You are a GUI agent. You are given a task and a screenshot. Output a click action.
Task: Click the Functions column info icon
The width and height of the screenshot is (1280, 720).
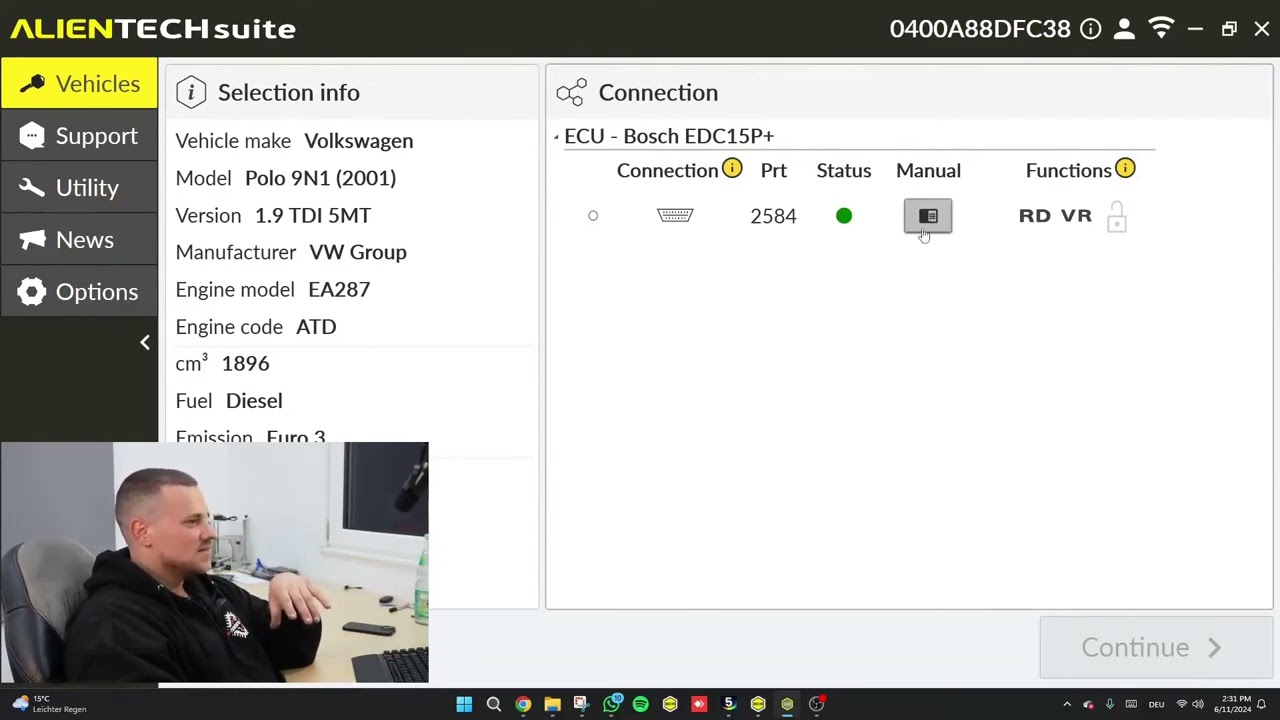(1125, 169)
